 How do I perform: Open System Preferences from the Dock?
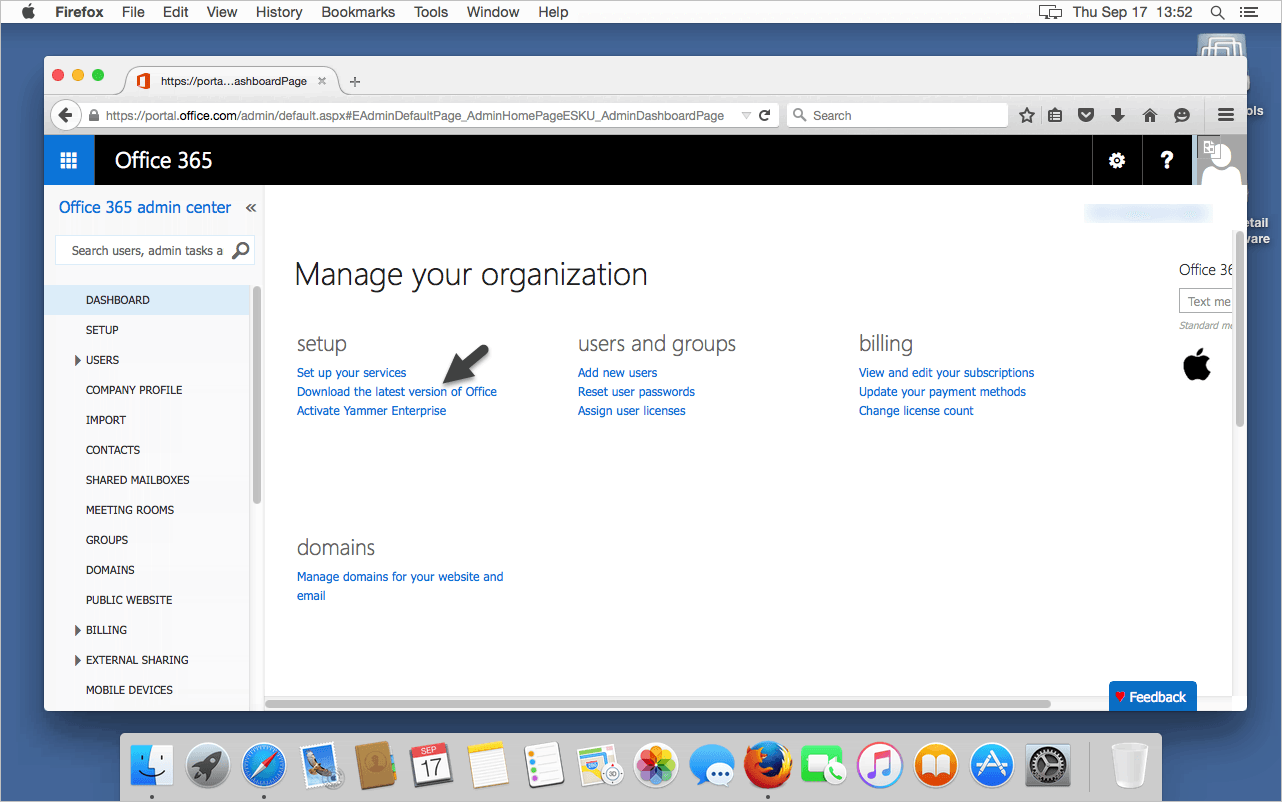point(1047,767)
